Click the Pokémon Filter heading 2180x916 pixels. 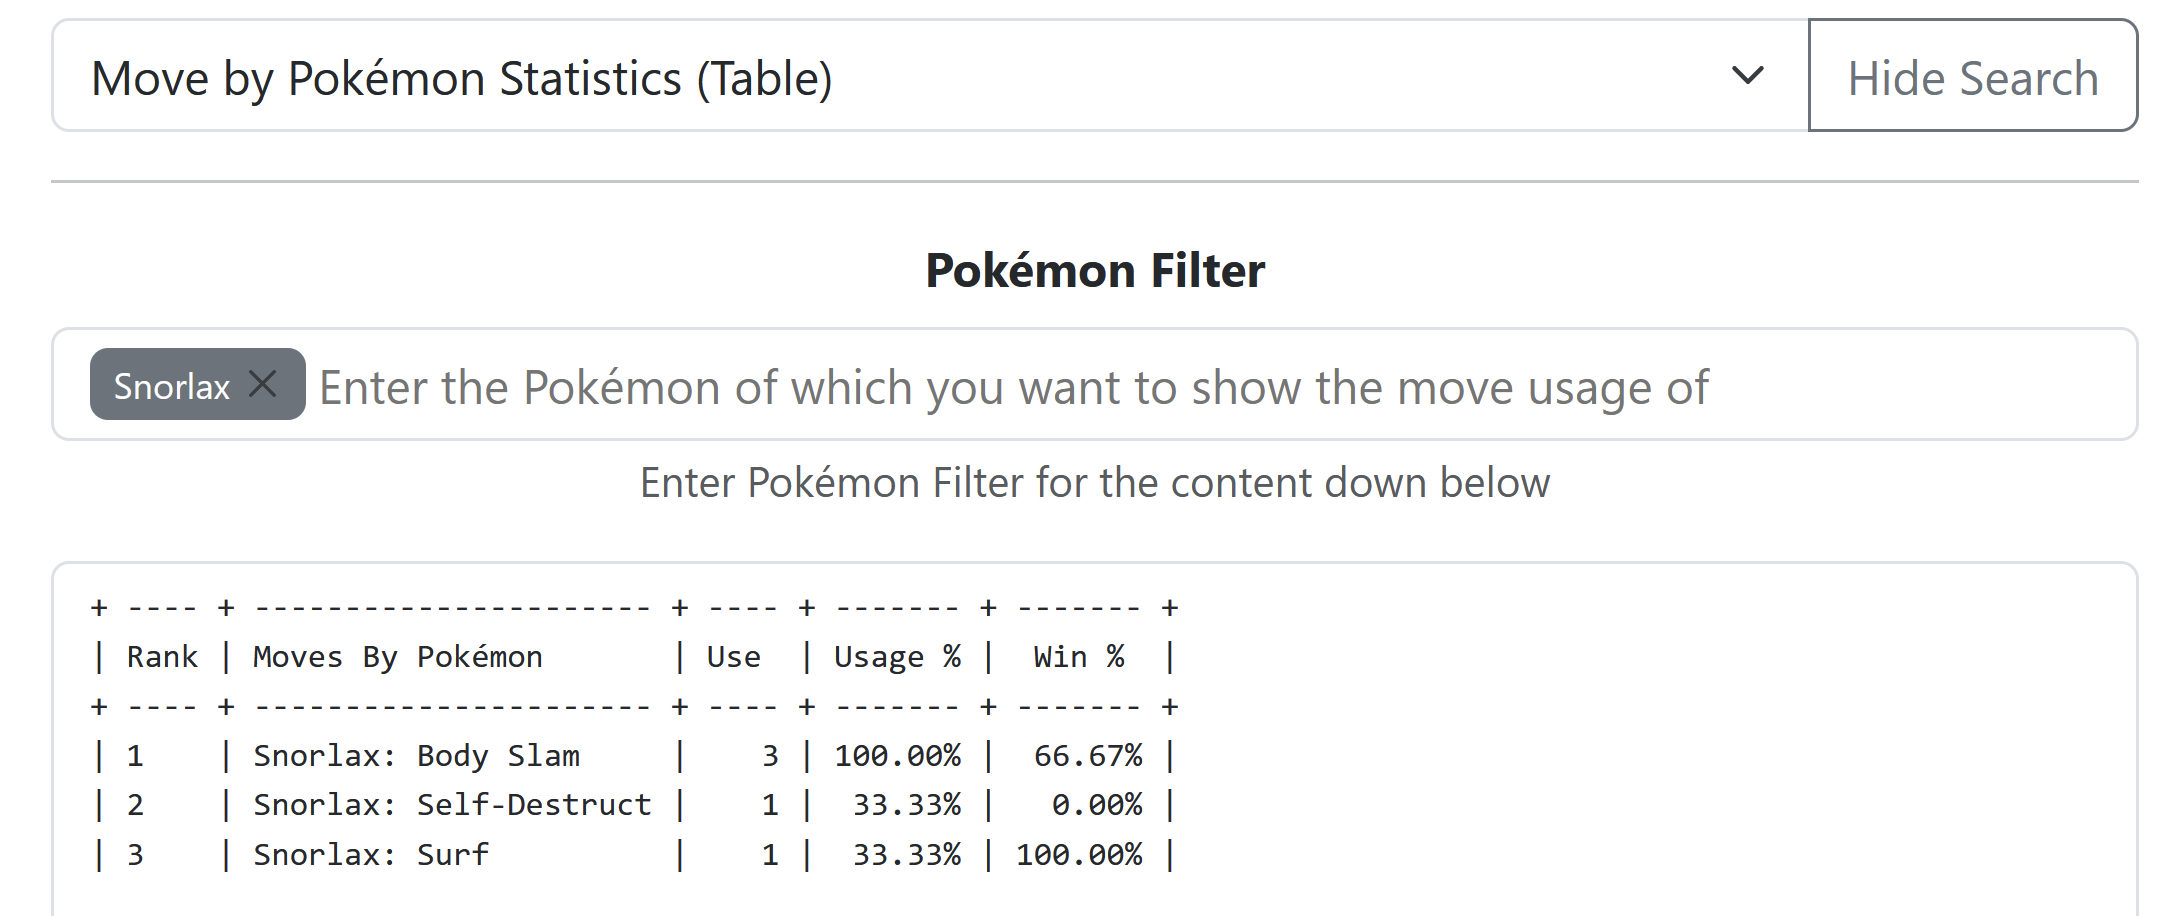tap(1094, 271)
